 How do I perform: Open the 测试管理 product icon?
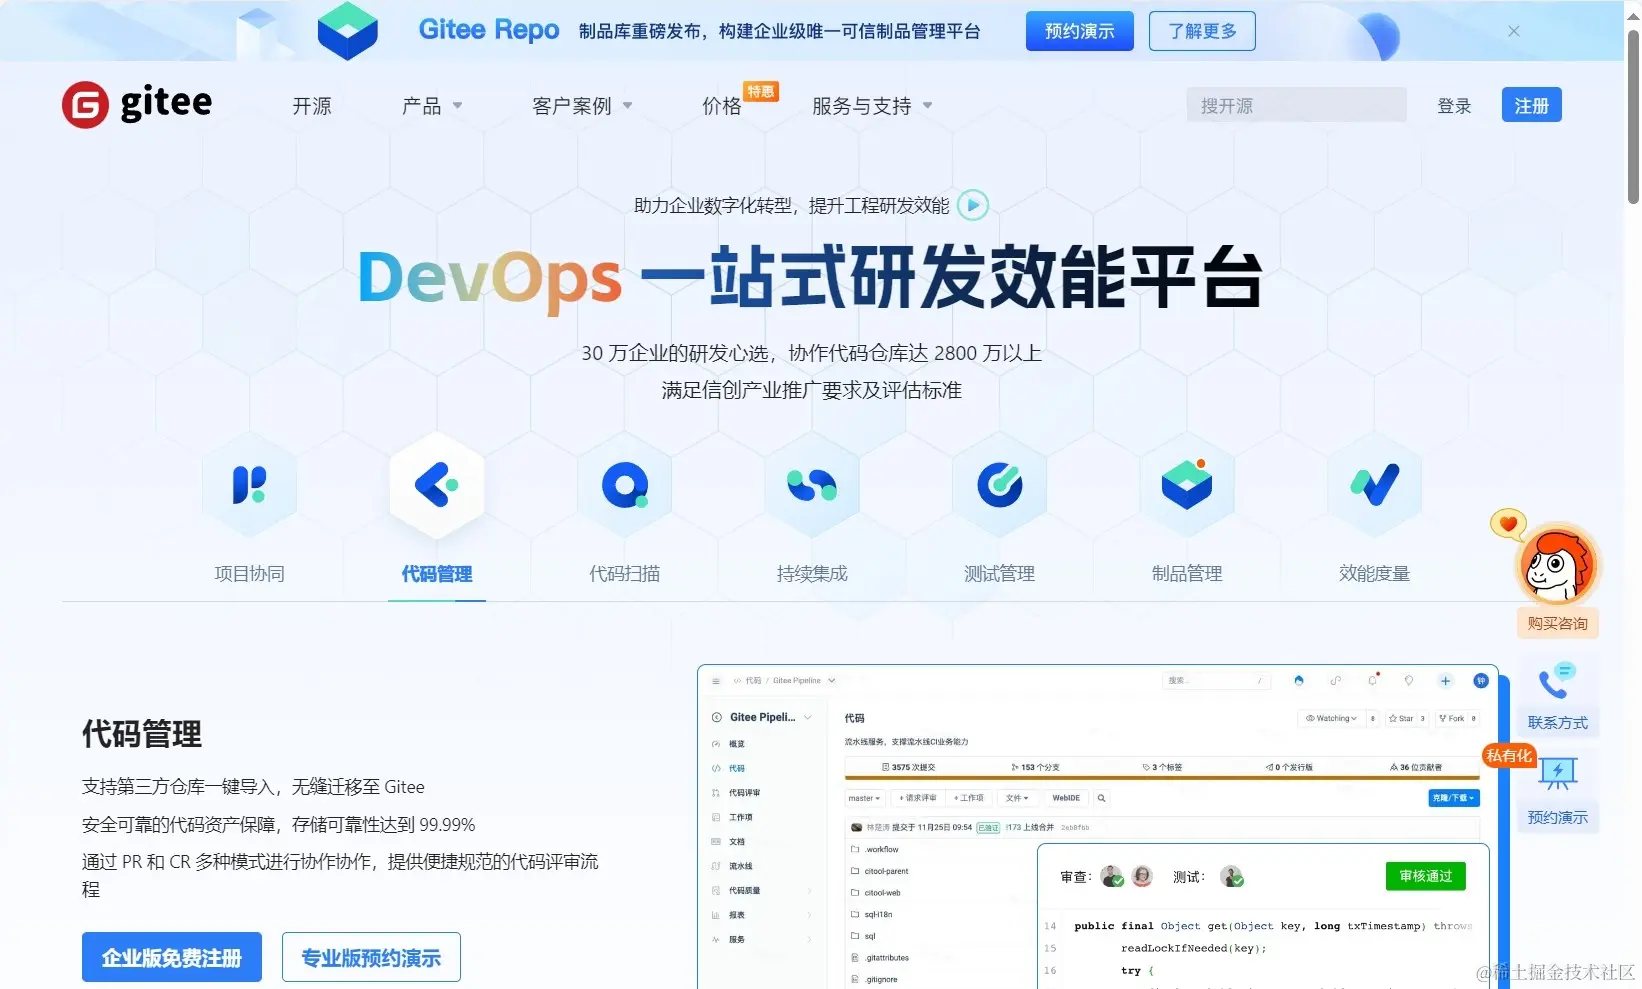point(1000,486)
